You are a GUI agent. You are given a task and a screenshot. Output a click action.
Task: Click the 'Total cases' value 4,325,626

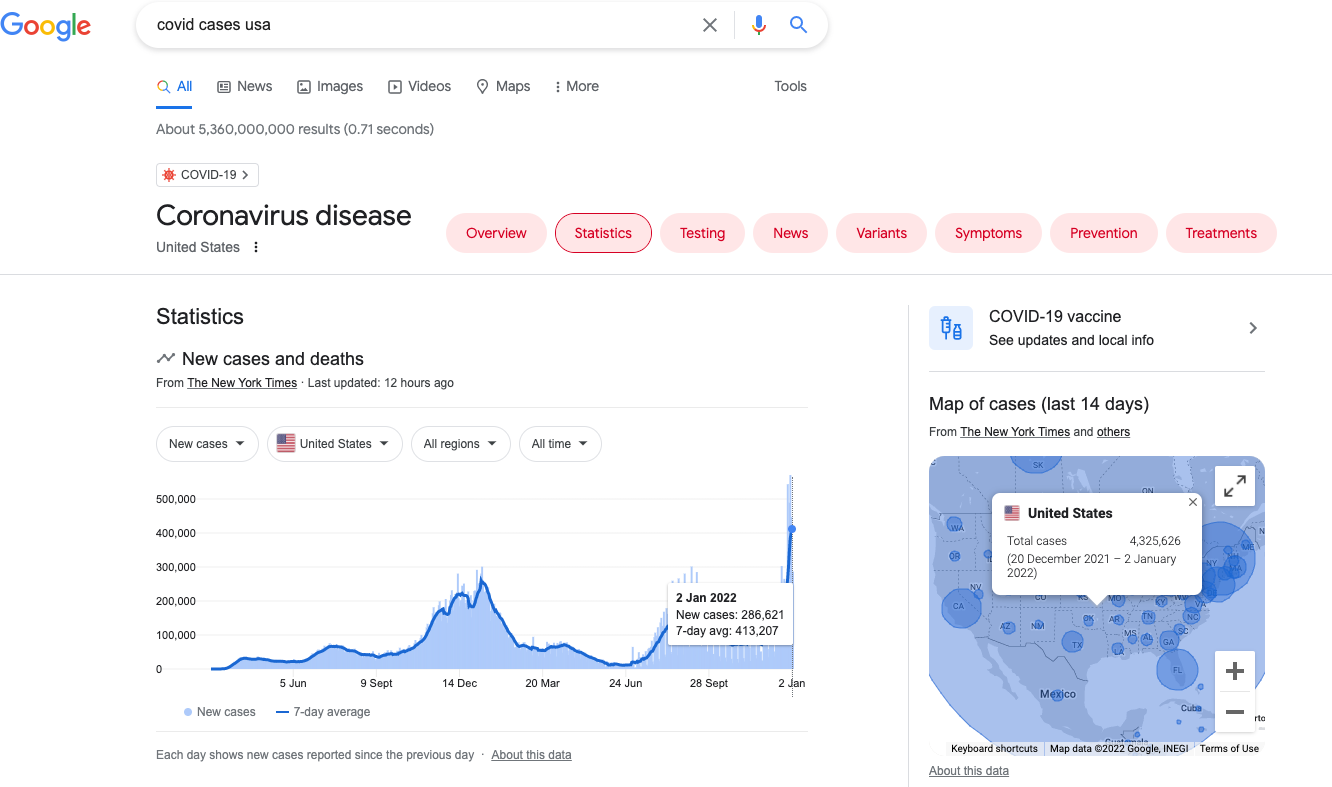tap(1155, 541)
